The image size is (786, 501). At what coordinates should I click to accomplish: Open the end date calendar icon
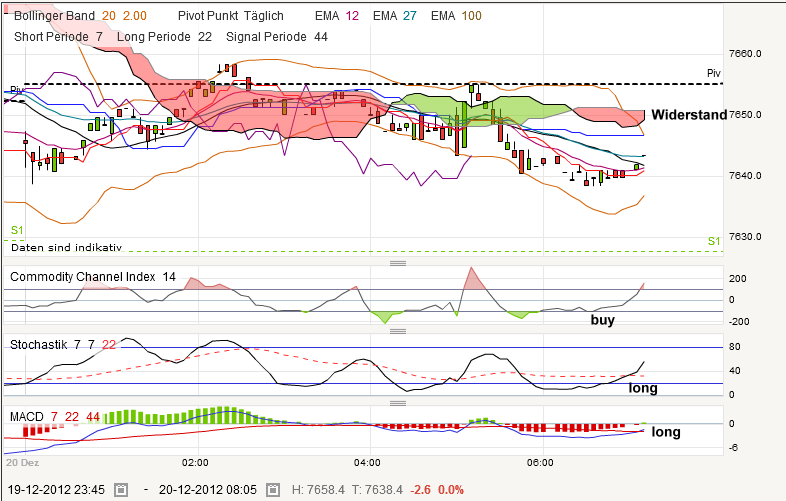[x=273, y=489]
